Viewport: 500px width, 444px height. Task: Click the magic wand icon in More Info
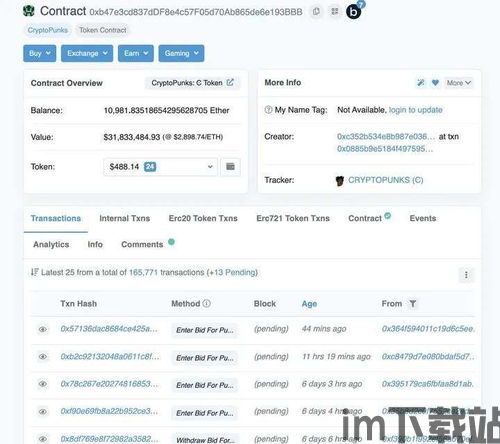[421, 83]
